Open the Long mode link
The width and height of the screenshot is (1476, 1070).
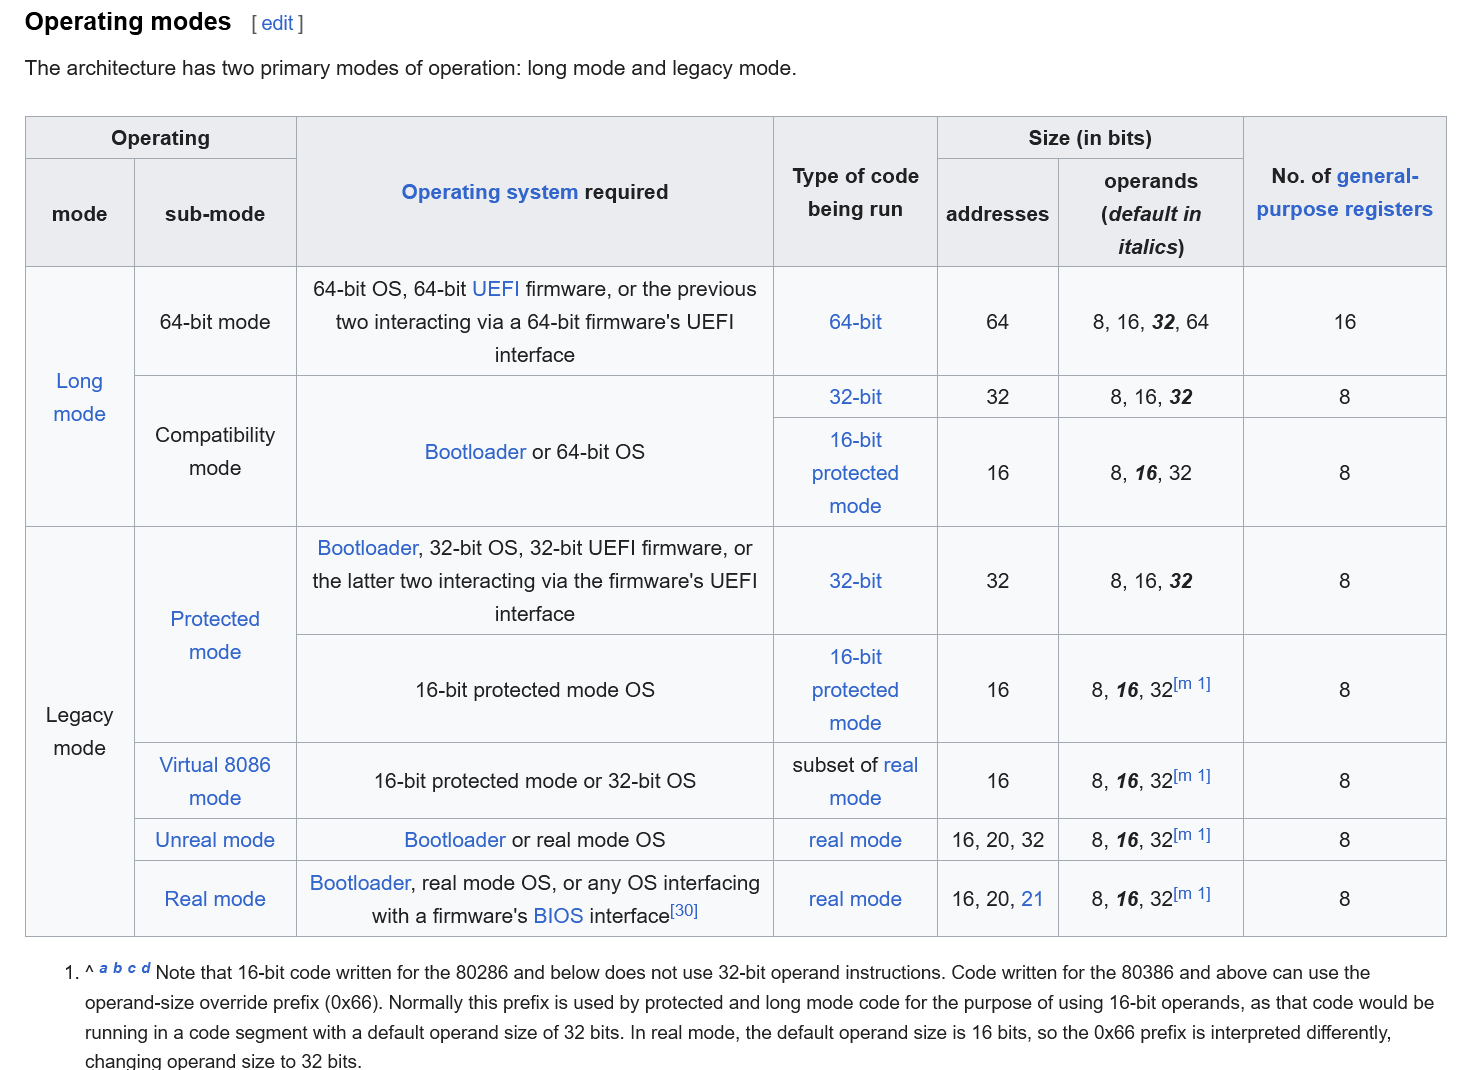pos(79,397)
